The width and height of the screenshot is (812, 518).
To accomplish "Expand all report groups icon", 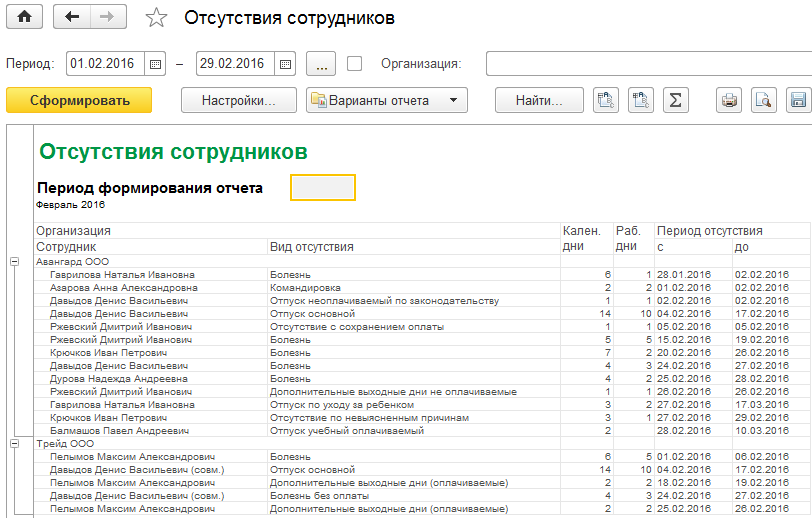I will (605, 100).
